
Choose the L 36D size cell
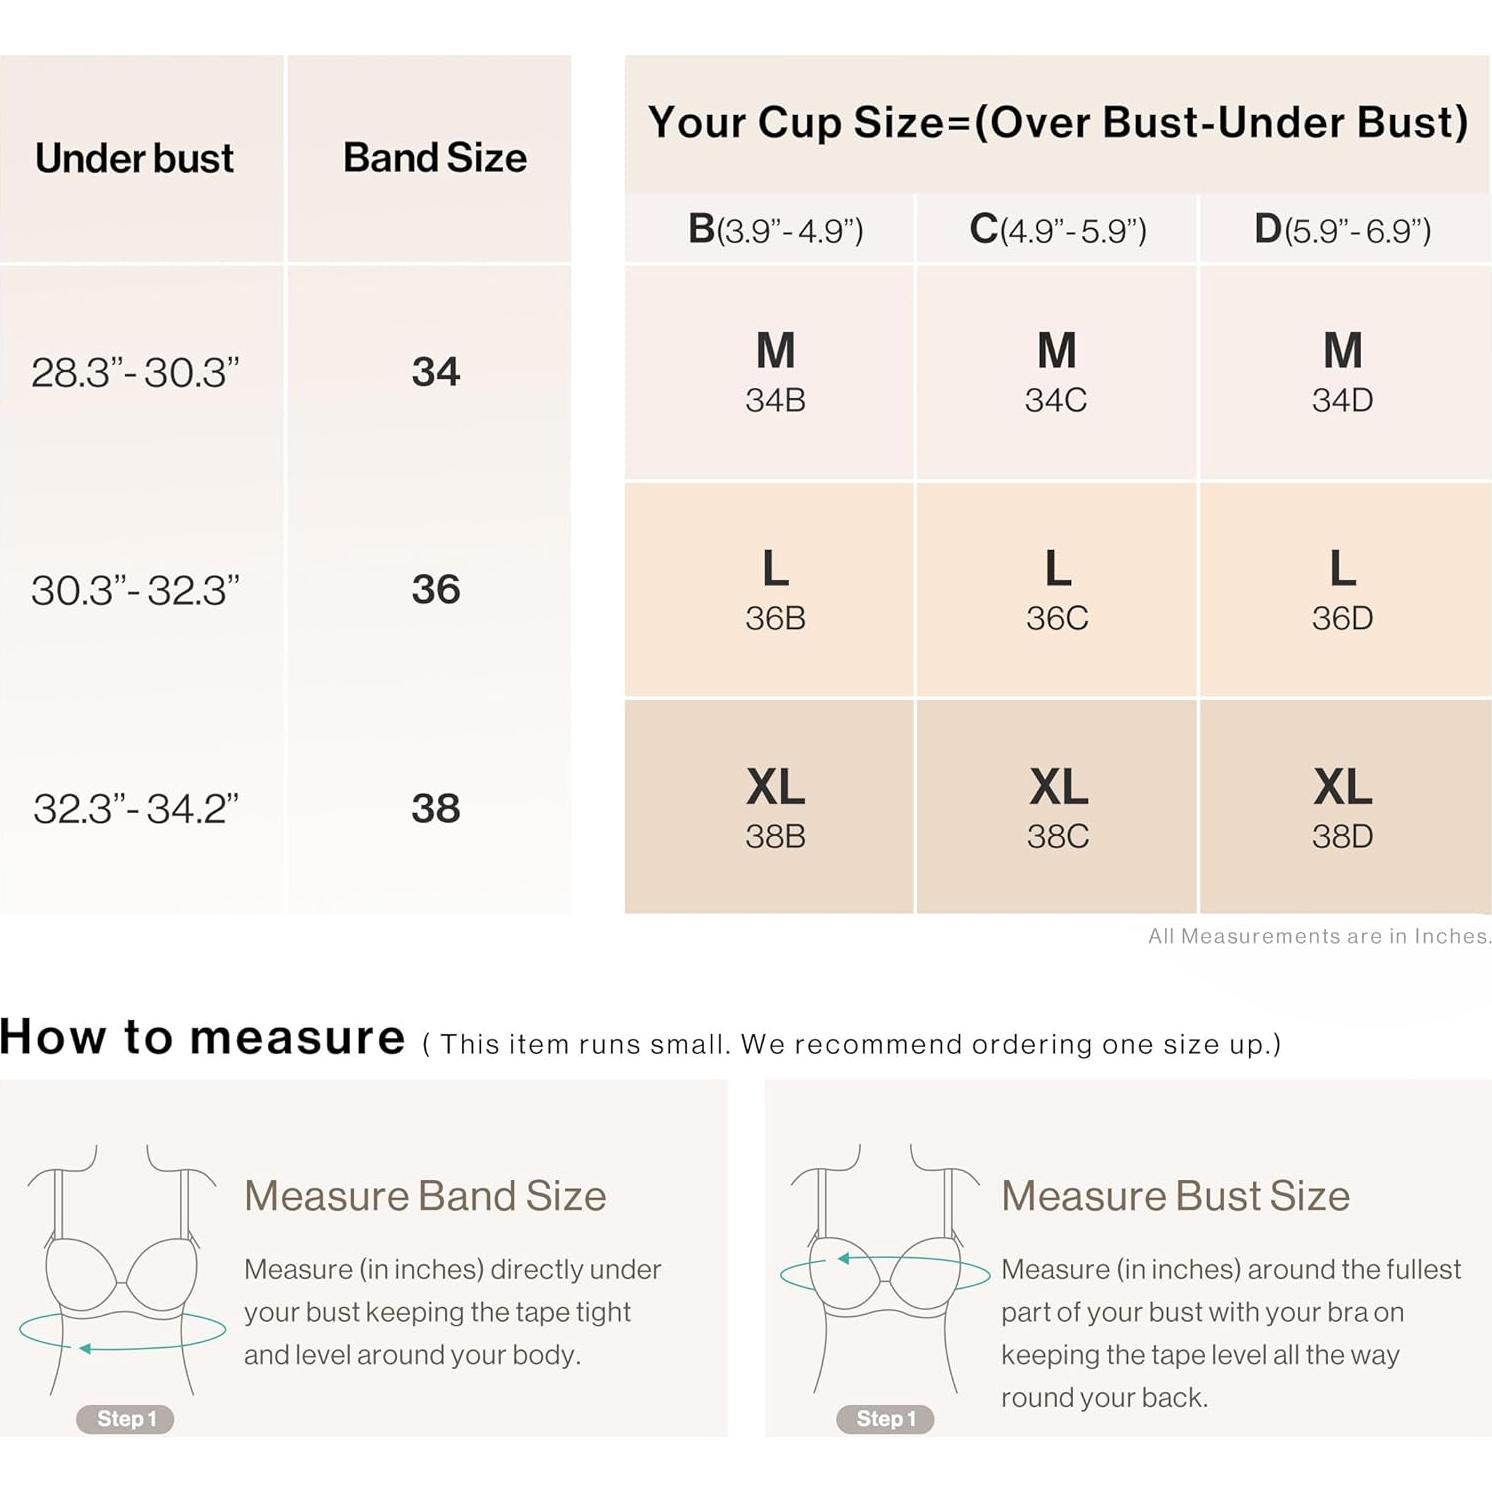(x=1342, y=590)
